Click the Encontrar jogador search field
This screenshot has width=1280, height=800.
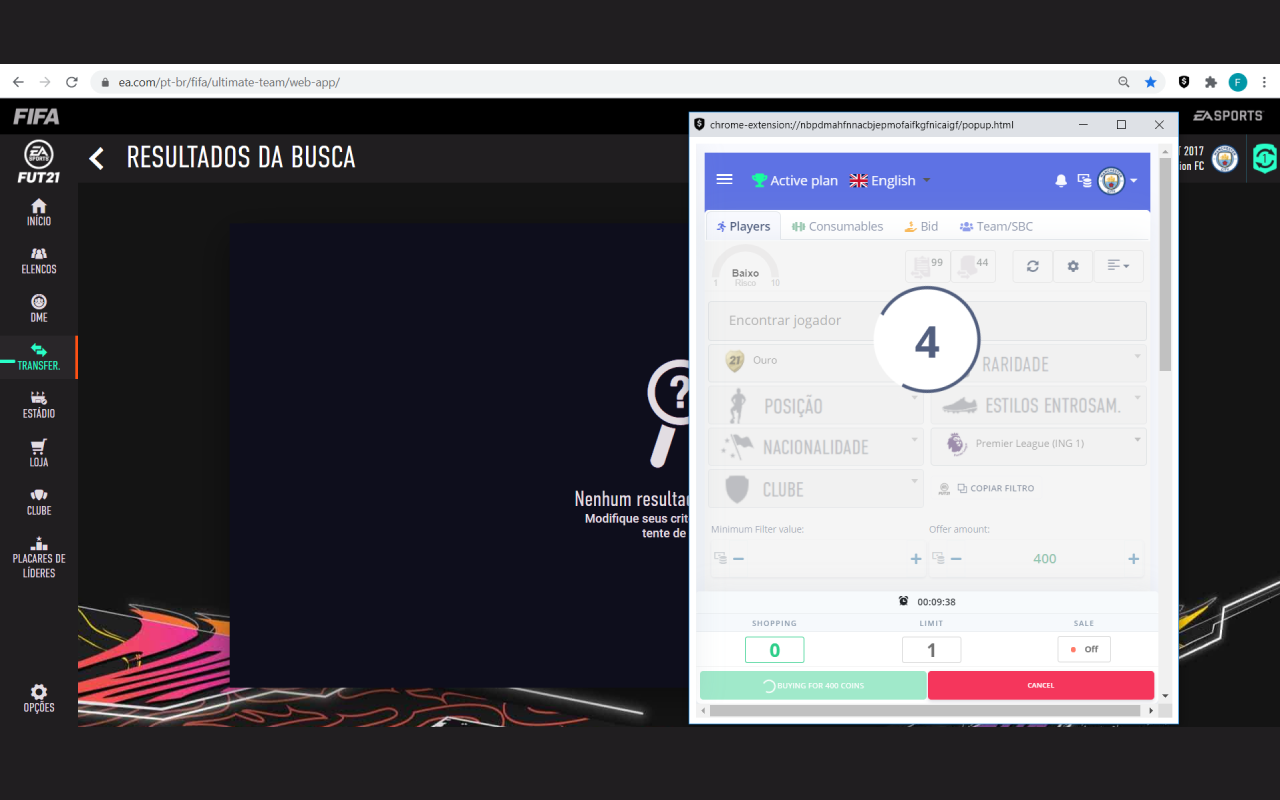pyautogui.click(x=927, y=321)
